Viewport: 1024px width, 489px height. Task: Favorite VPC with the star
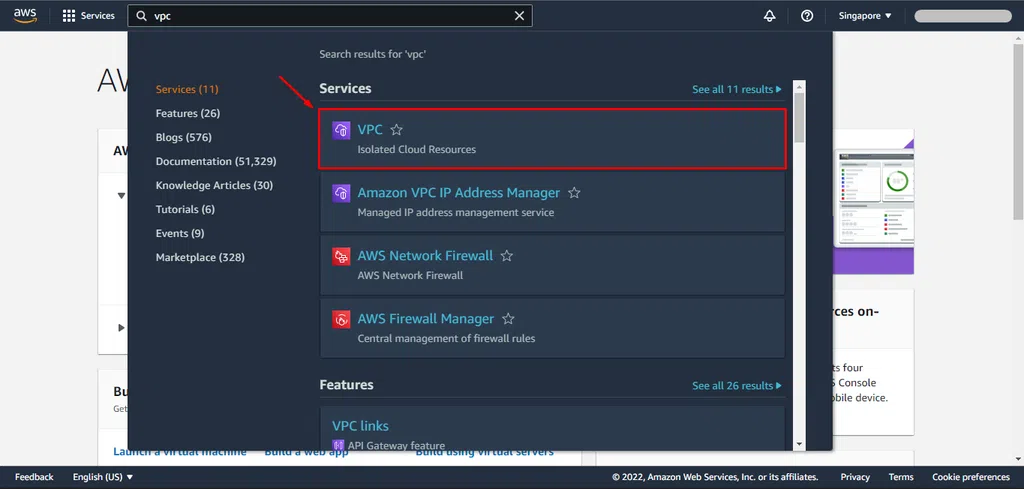click(396, 130)
